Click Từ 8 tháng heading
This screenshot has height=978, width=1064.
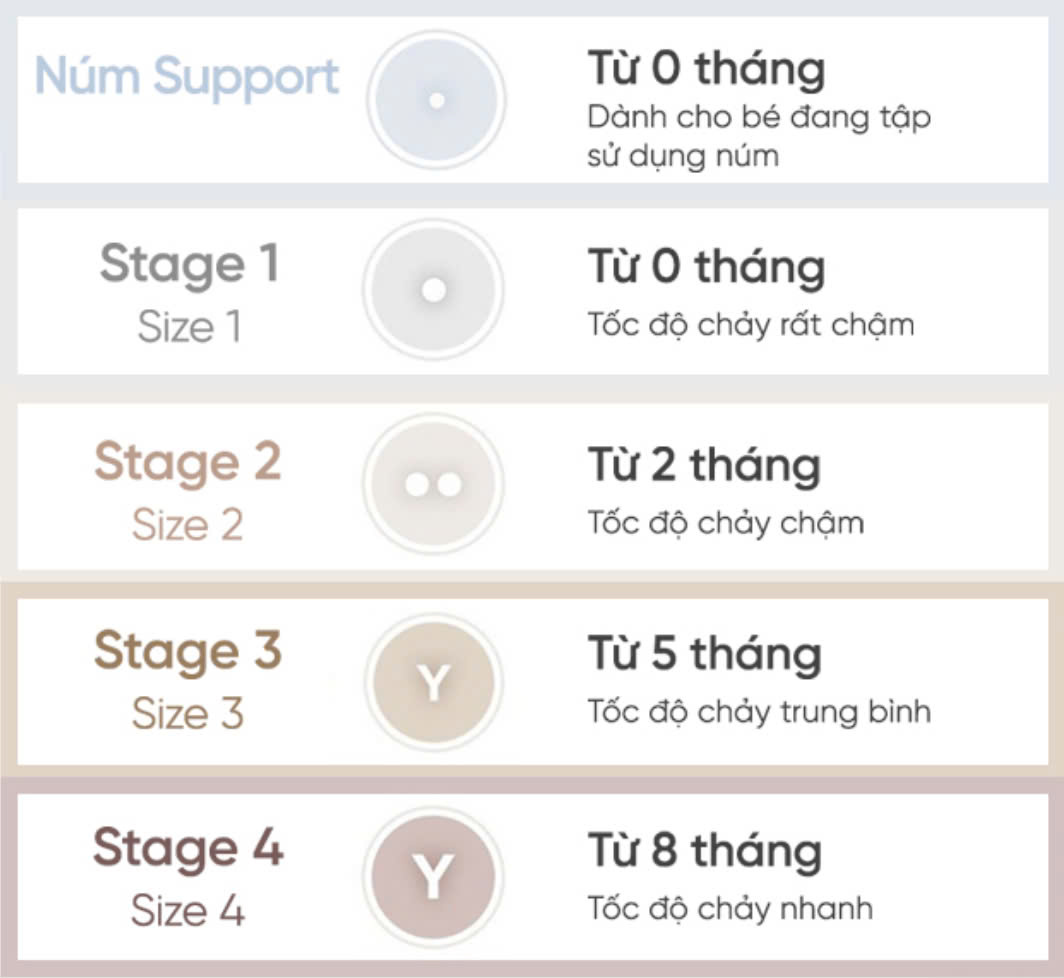705,853
